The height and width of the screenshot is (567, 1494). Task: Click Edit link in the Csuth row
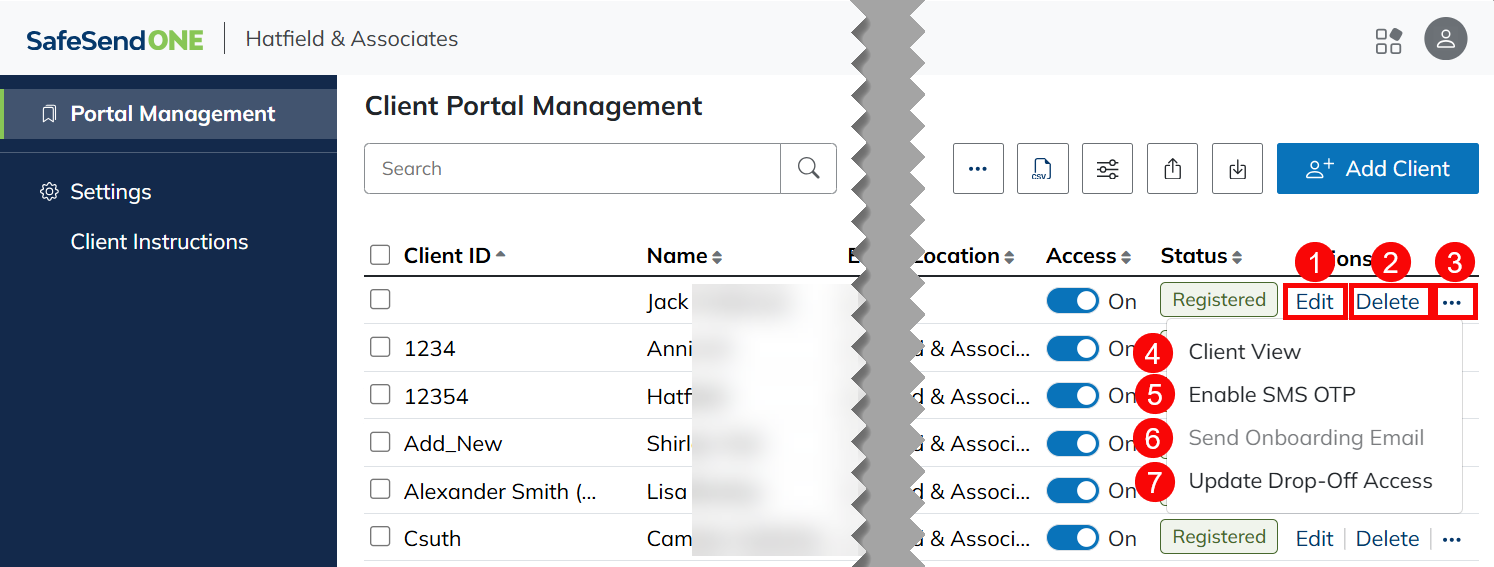[x=1314, y=539]
